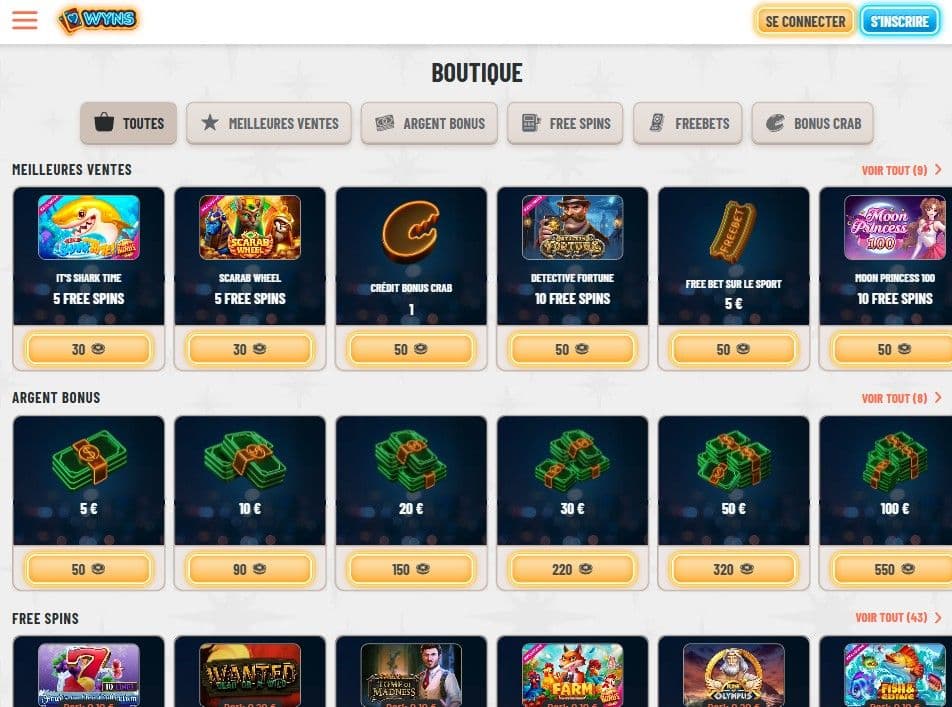Buy Detective Fortune spins for 50 coins
The width and height of the screenshot is (952, 707).
(x=572, y=349)
